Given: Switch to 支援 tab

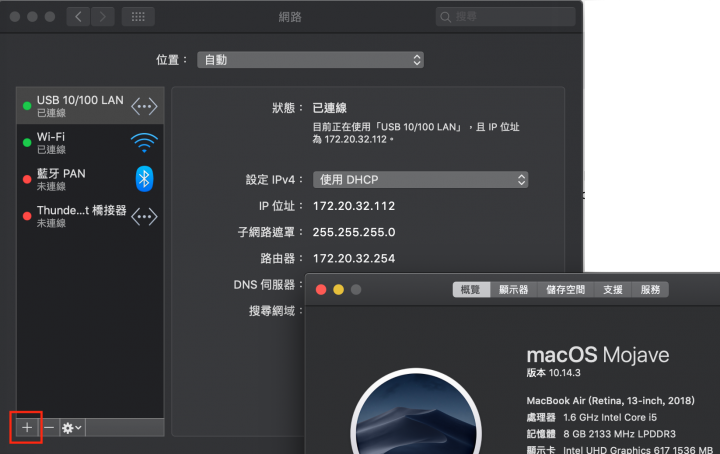Looking at the screenshot, I should (x=613, y=290).
